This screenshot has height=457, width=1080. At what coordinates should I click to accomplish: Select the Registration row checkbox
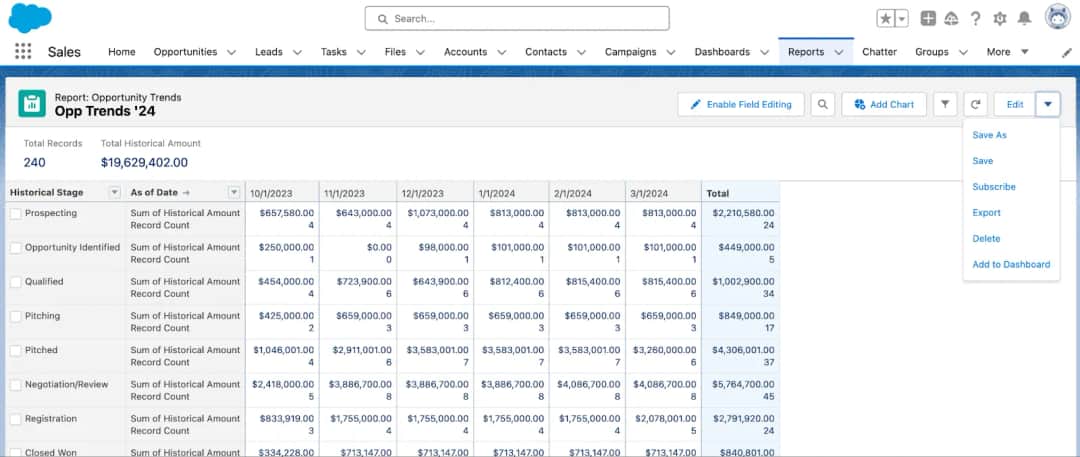click(x=15, y=420)
